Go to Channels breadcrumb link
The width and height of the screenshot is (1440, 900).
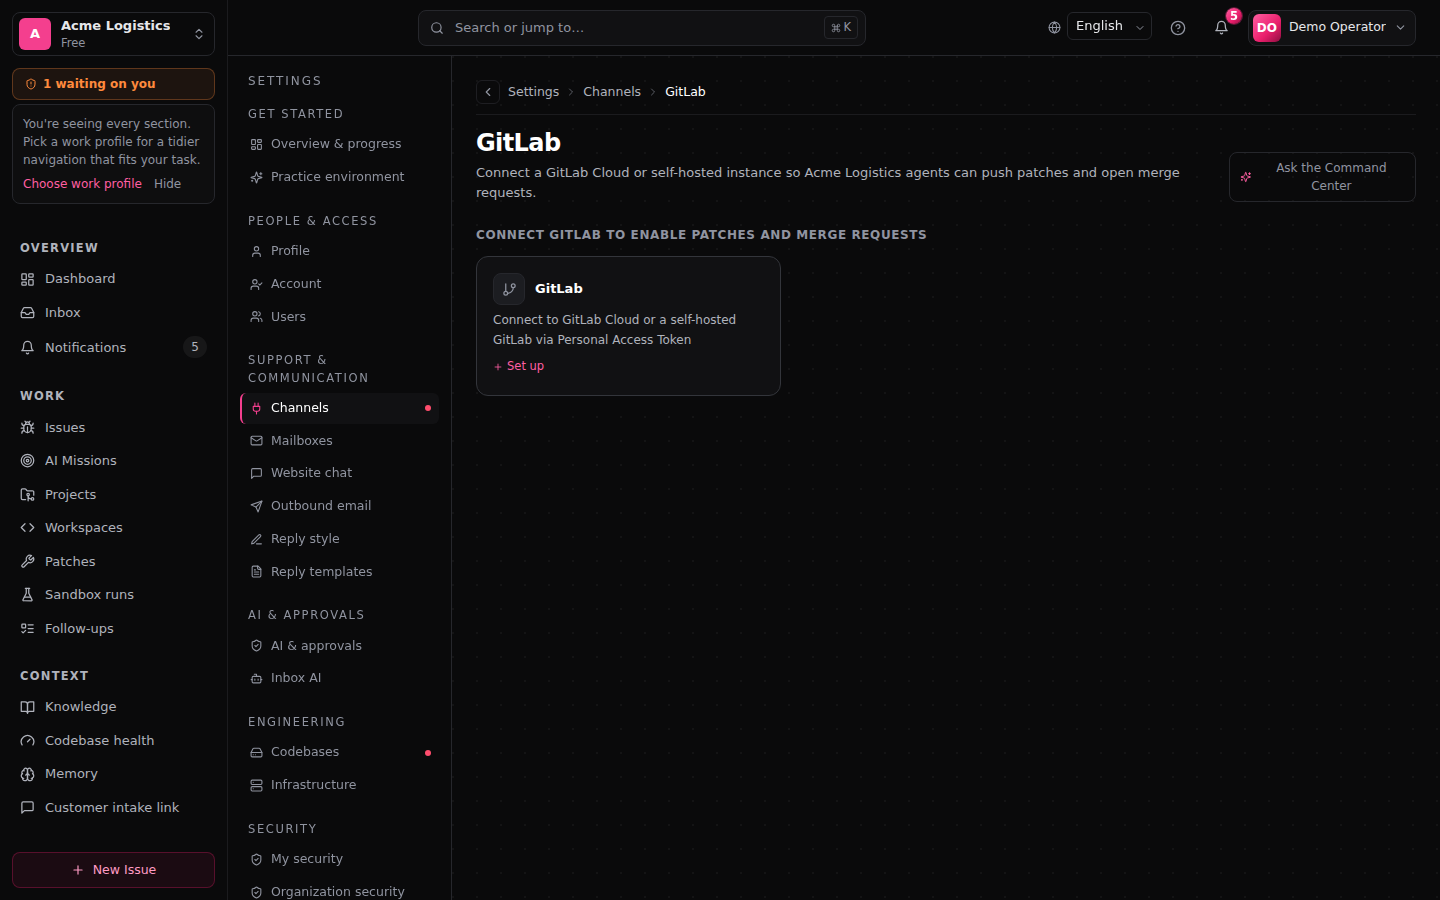coord(612,92)
